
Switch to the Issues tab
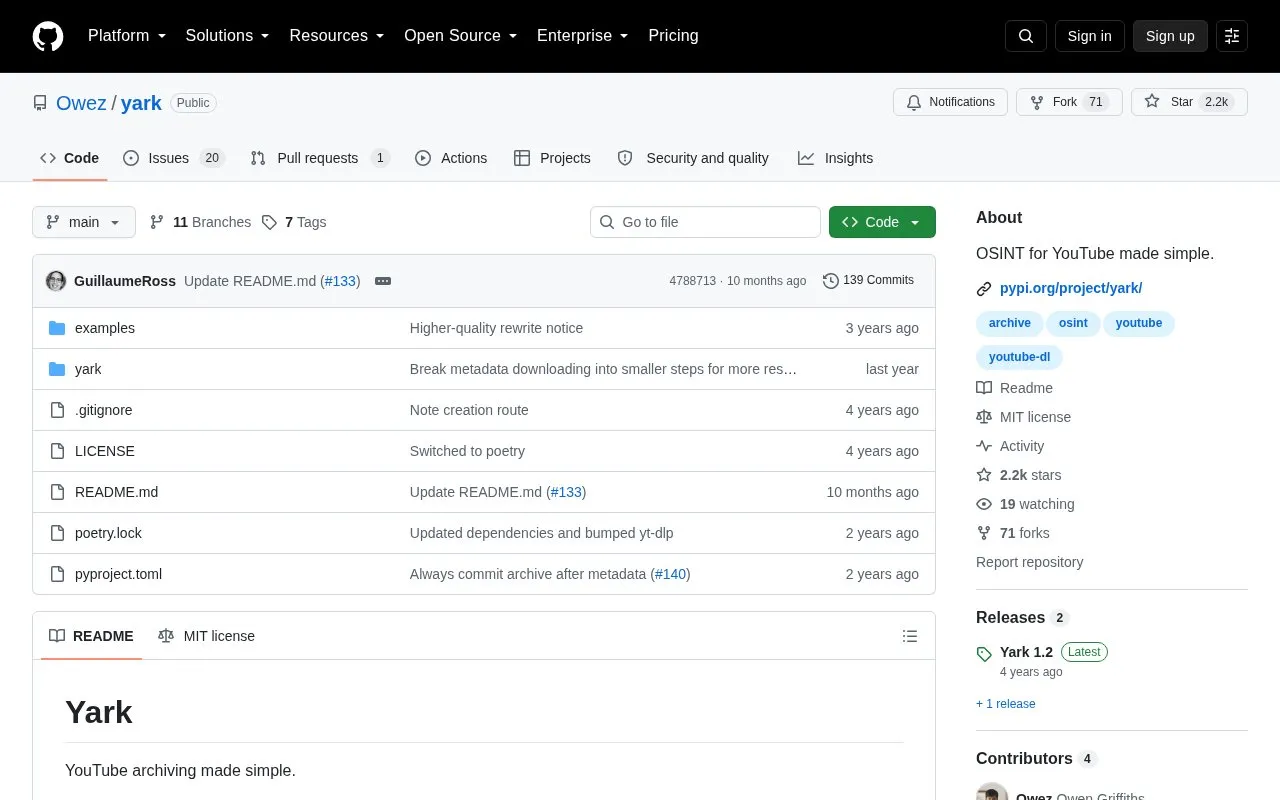click(174, 158)
